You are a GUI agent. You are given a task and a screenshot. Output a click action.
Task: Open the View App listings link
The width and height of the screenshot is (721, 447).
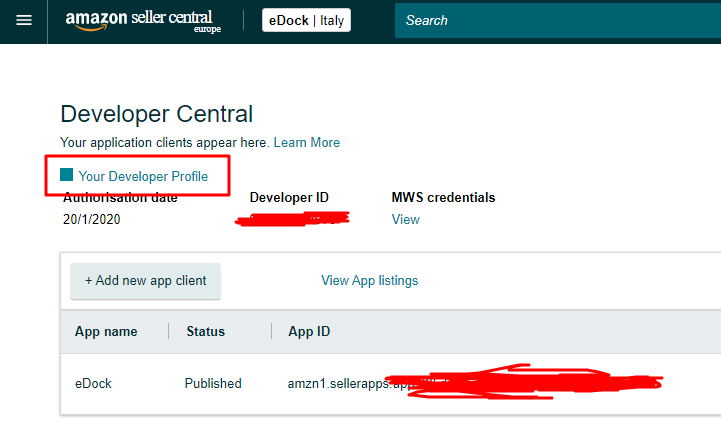coord(370,281)
